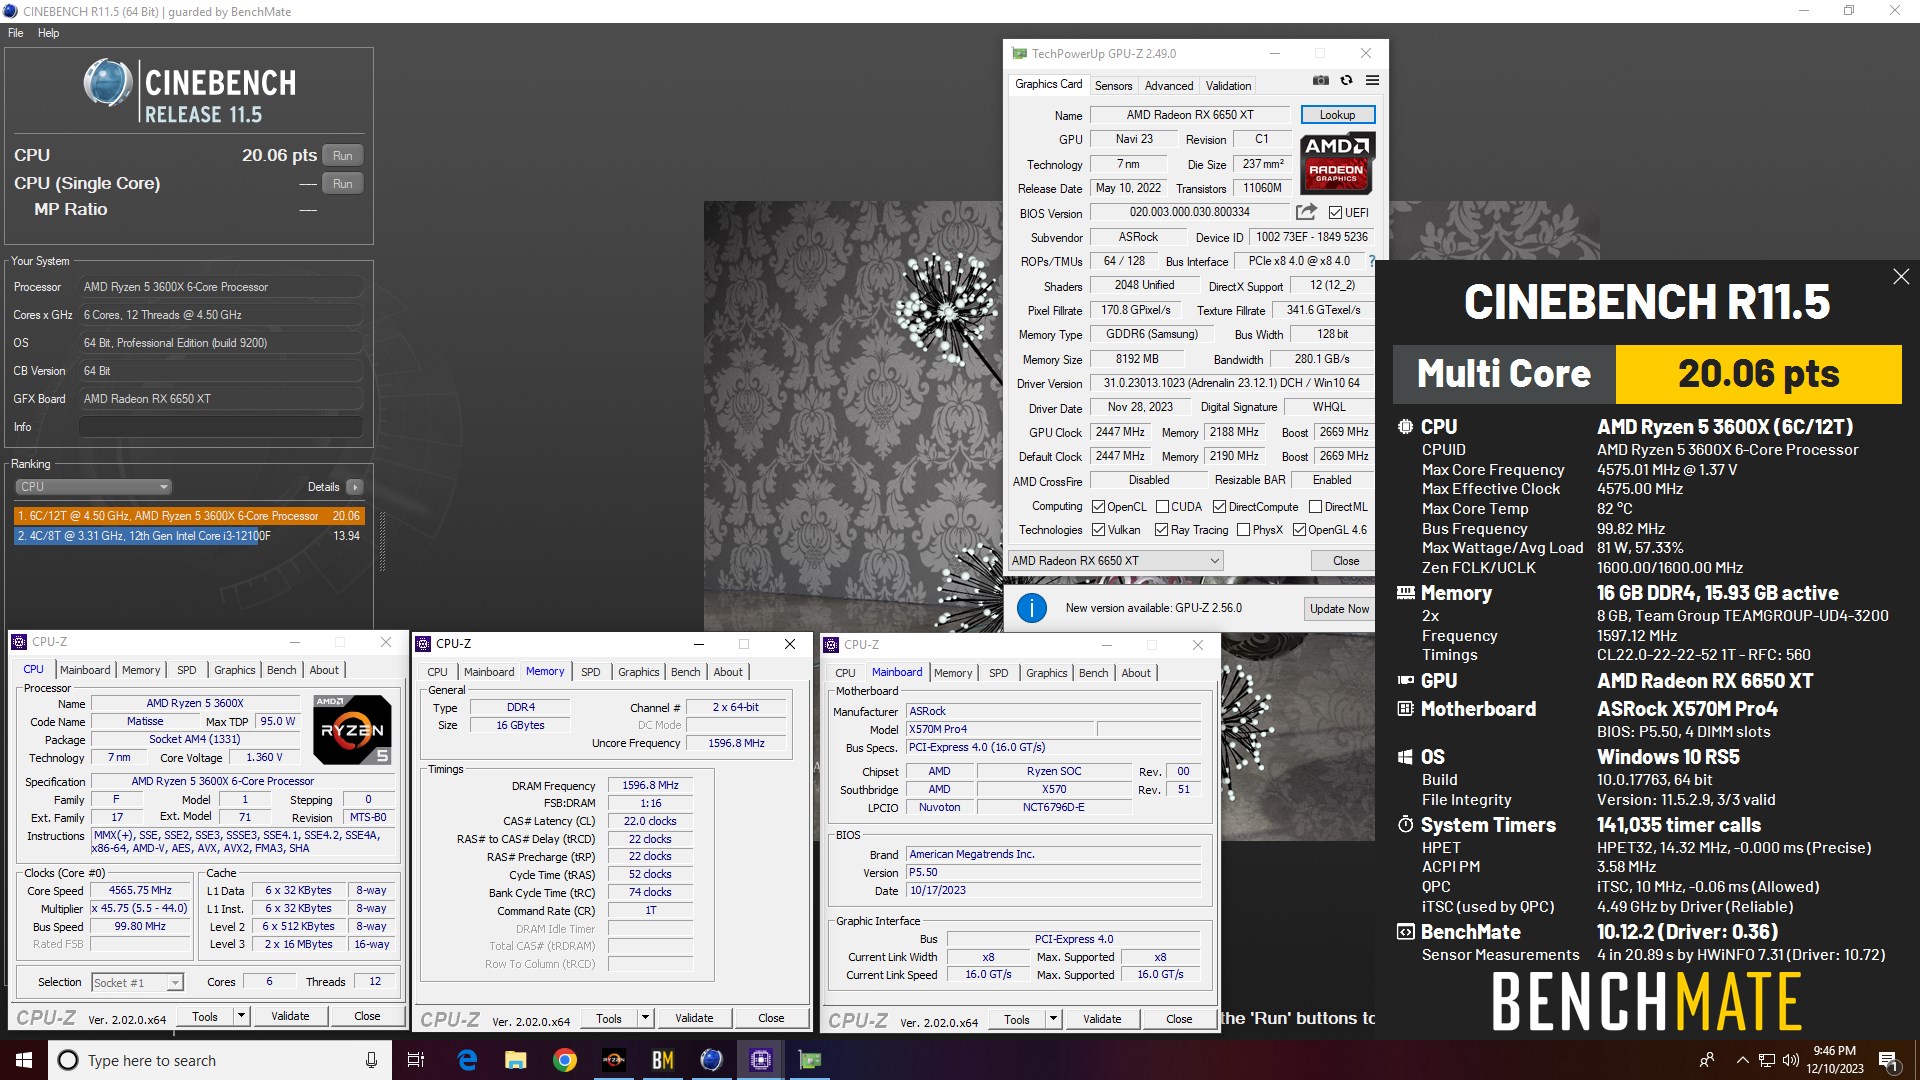Viewport: 1920px width, 1080px height.
Task: Run the CPU (Single Core) test
Action: point(342,184)
